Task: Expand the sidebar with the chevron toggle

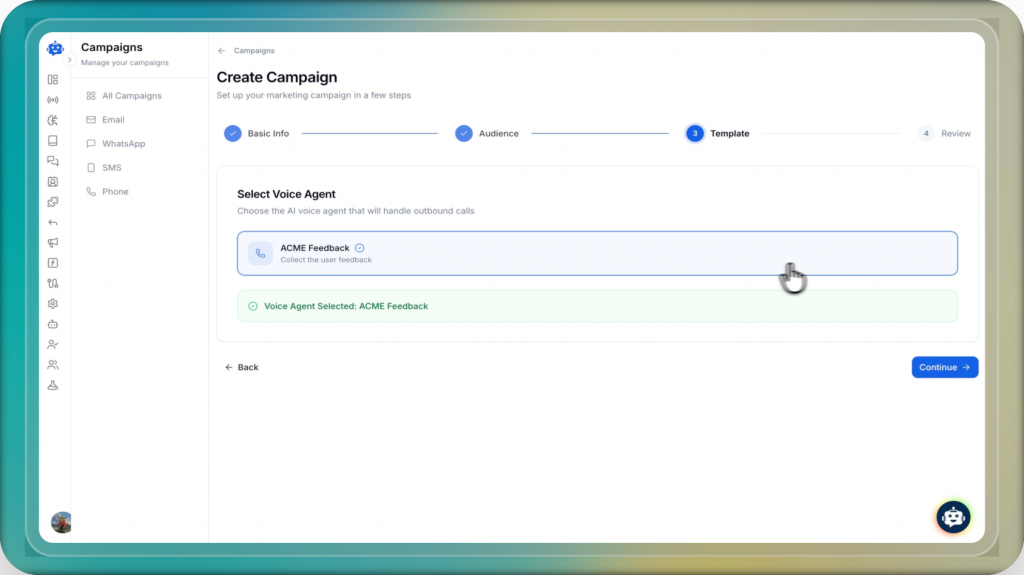Action: pos(69,60)
